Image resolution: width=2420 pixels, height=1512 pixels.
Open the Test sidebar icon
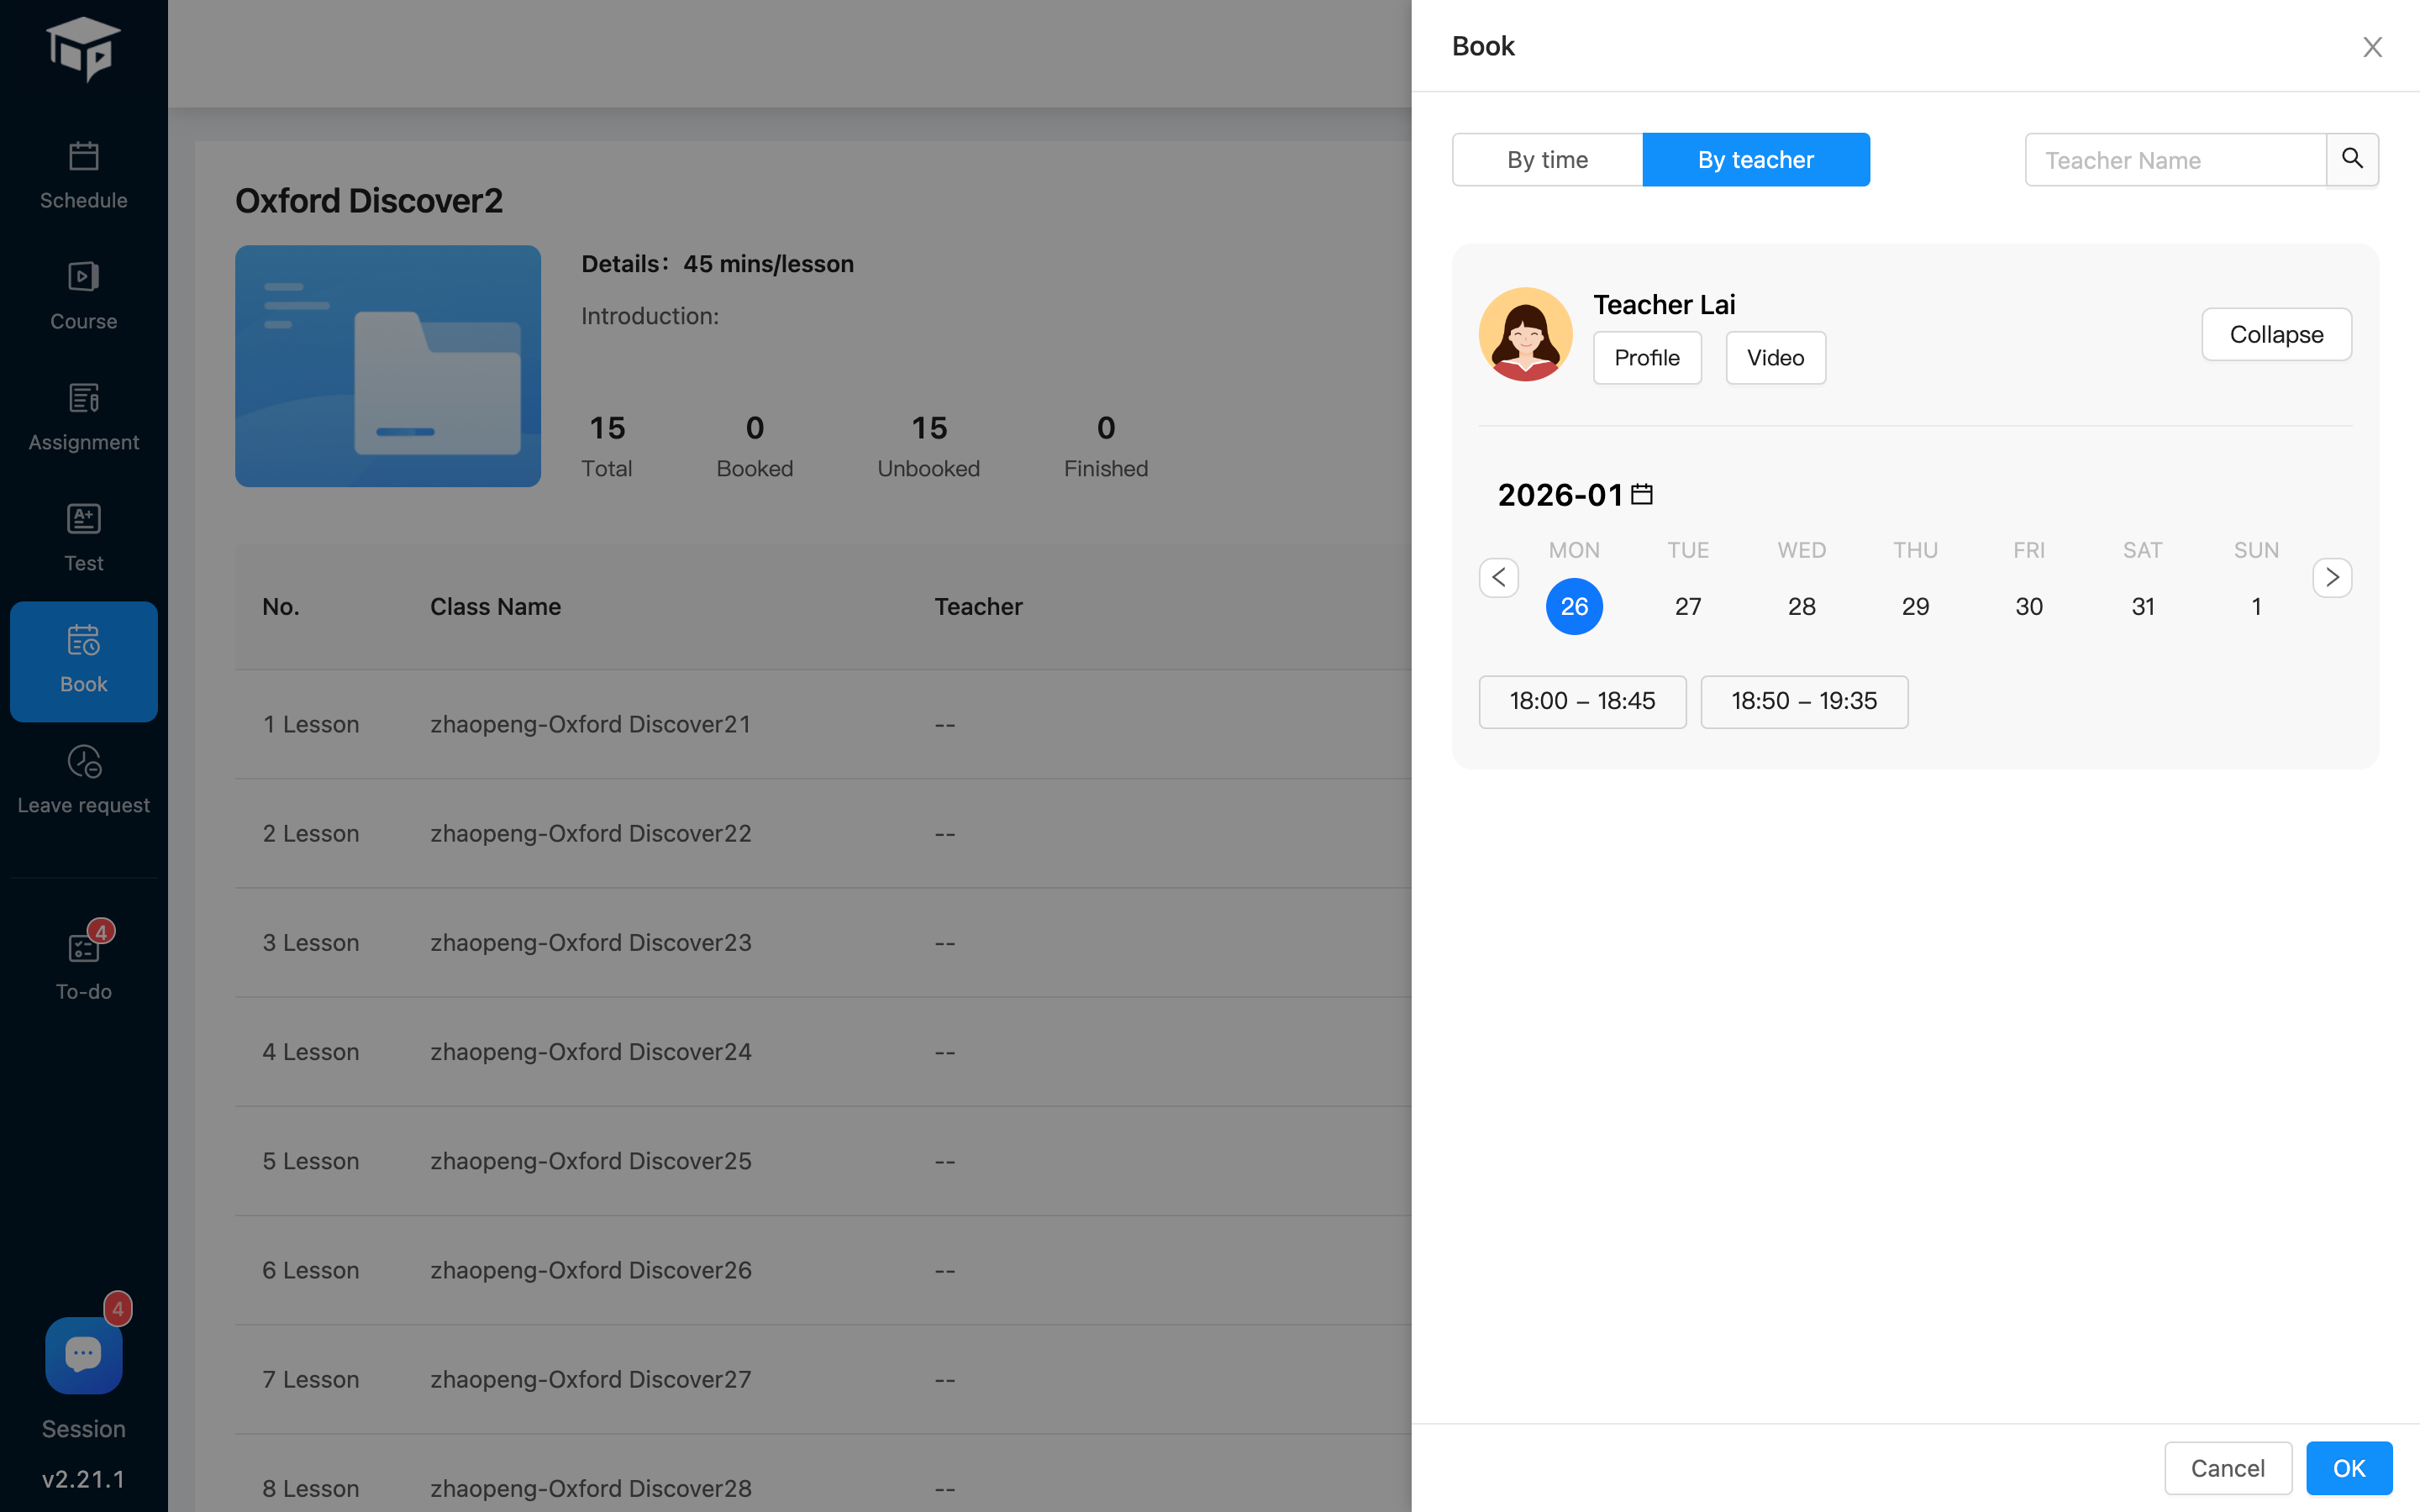pos(83,519)
